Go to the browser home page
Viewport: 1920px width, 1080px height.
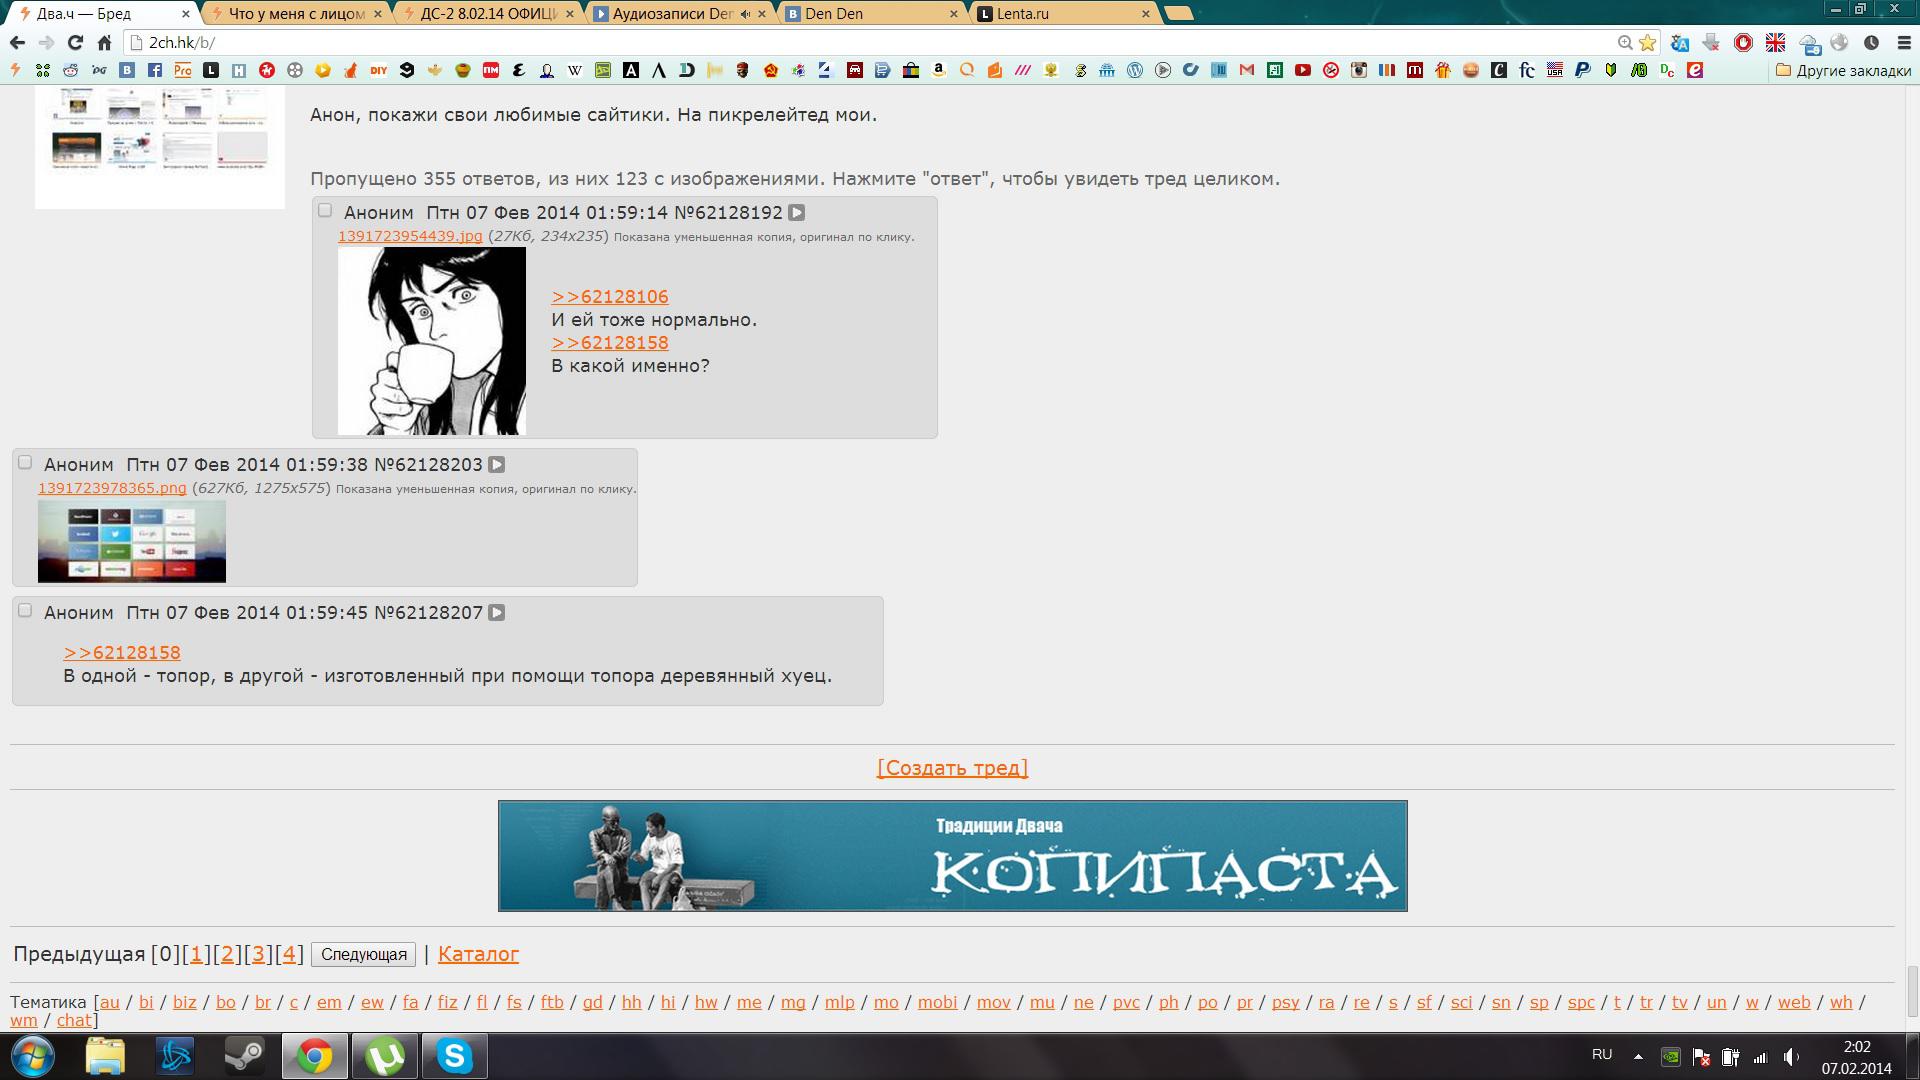click(x=104, y=42)
